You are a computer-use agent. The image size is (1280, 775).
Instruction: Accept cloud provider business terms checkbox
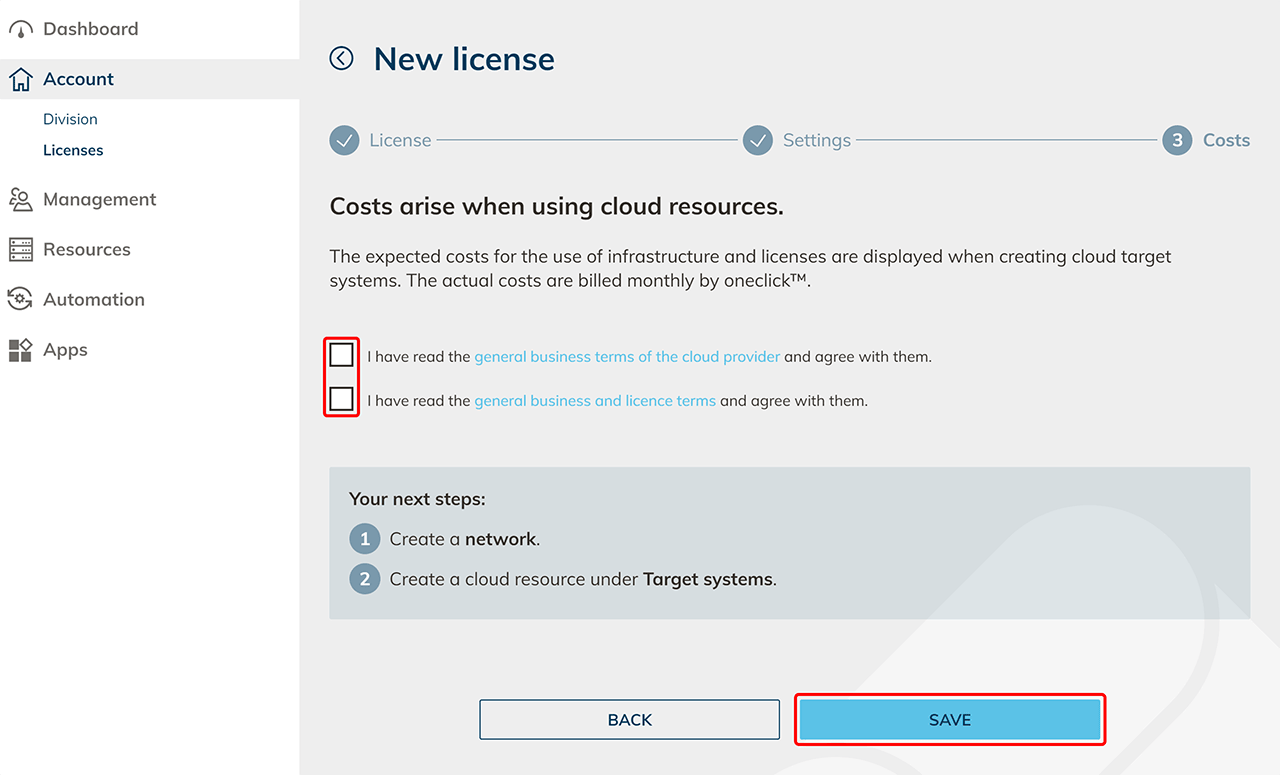[342, 355]
